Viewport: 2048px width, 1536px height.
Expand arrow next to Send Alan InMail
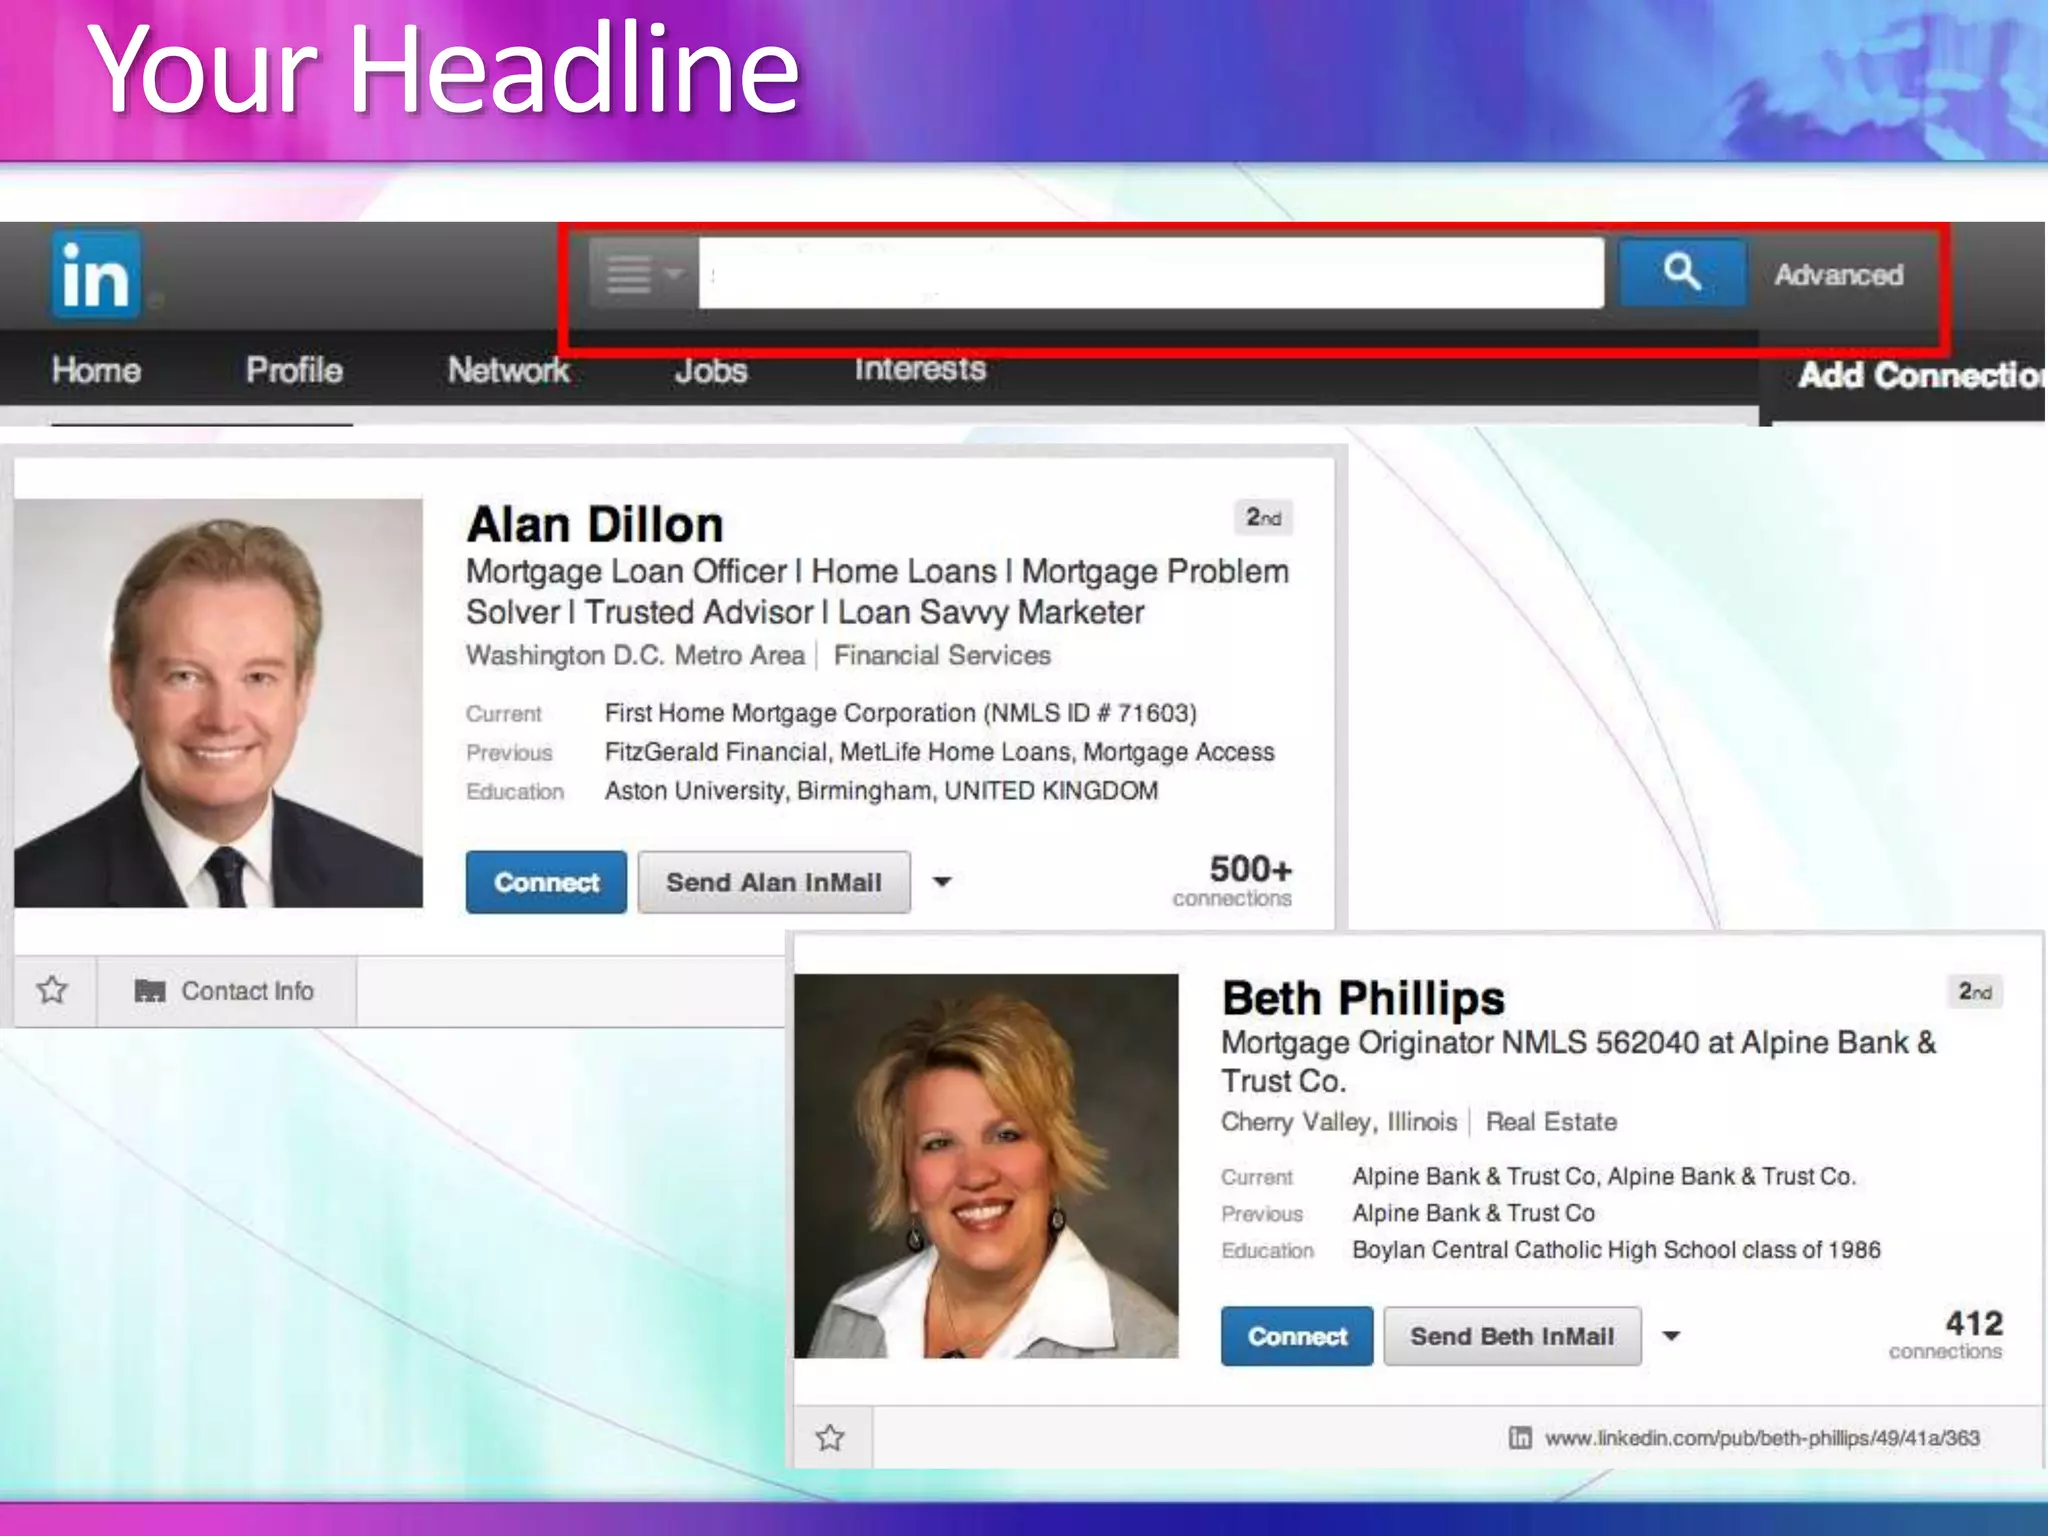pyautogui.click(x=942, y=882)
